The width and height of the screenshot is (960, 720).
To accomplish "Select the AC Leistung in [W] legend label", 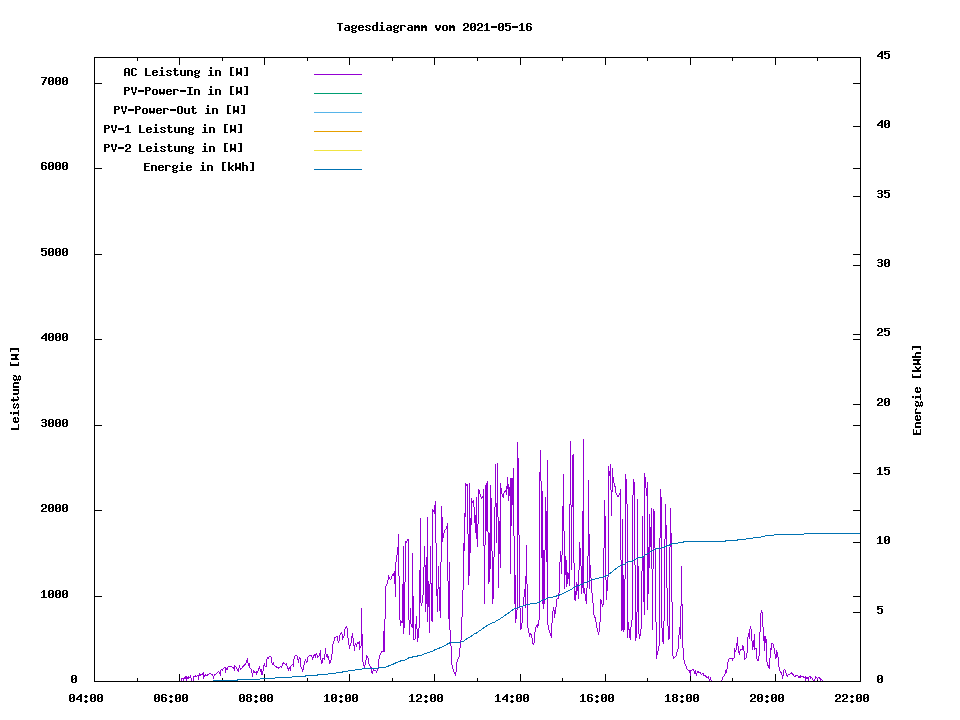I will coord(186,72).
